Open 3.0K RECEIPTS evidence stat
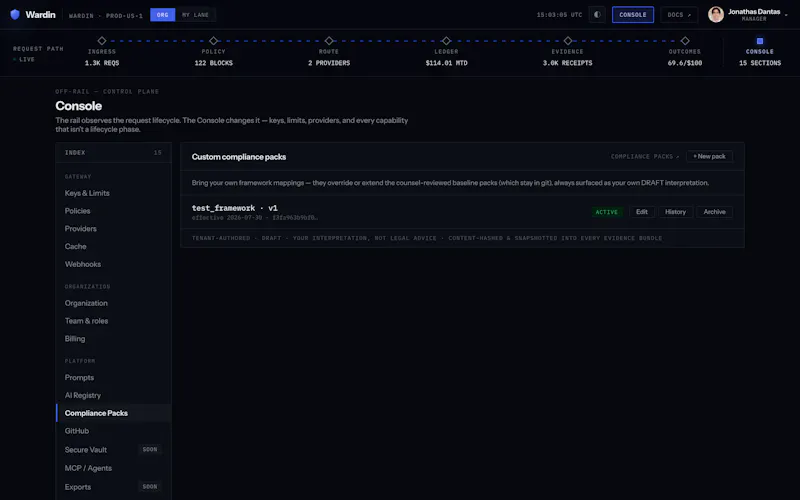800x500 pixels. click(567, 63)
